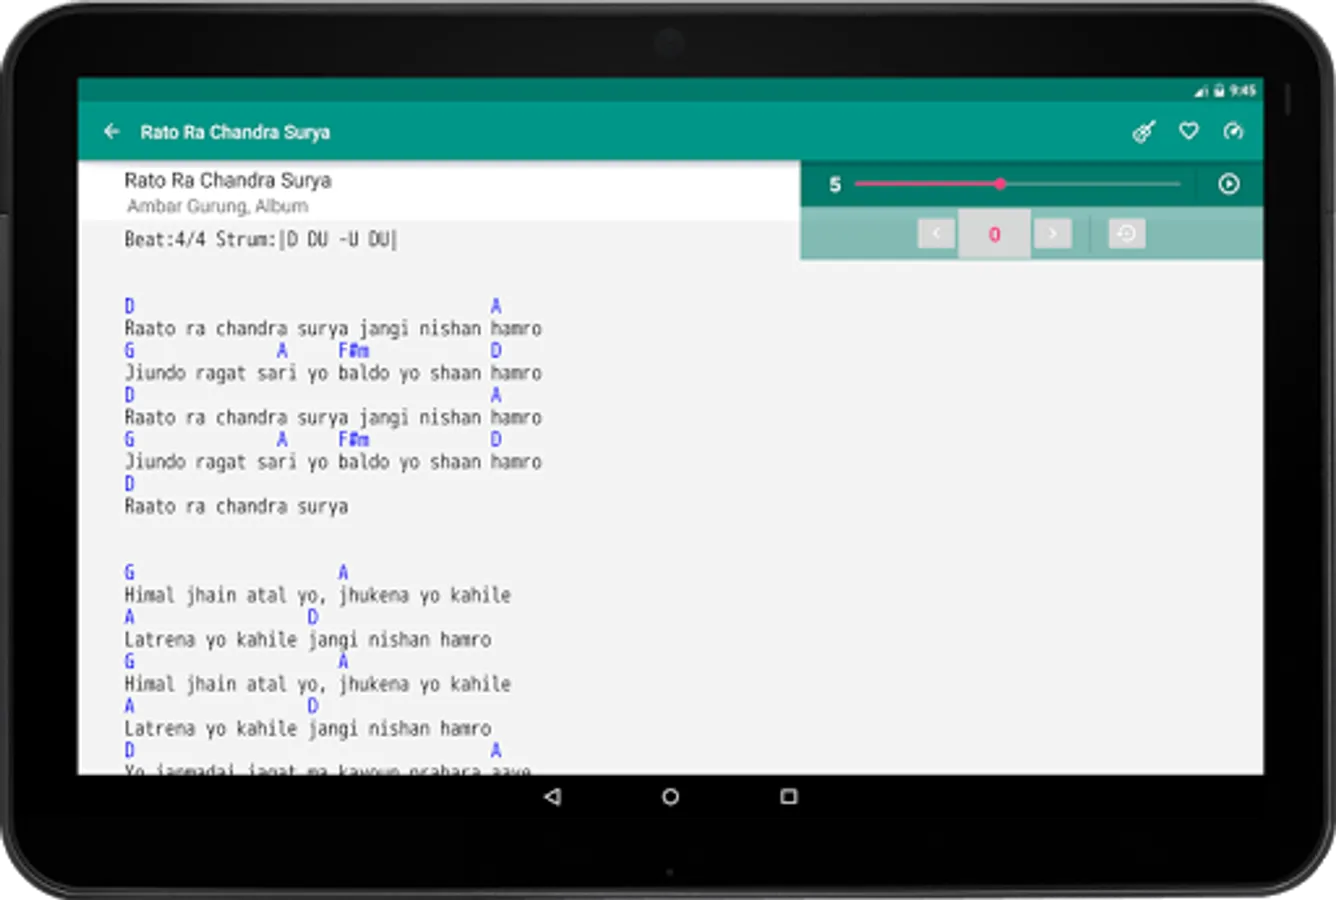This screenshot has height=900, width=1336.
Task: Tap the Android back navigation button
Action: point(552,796)
